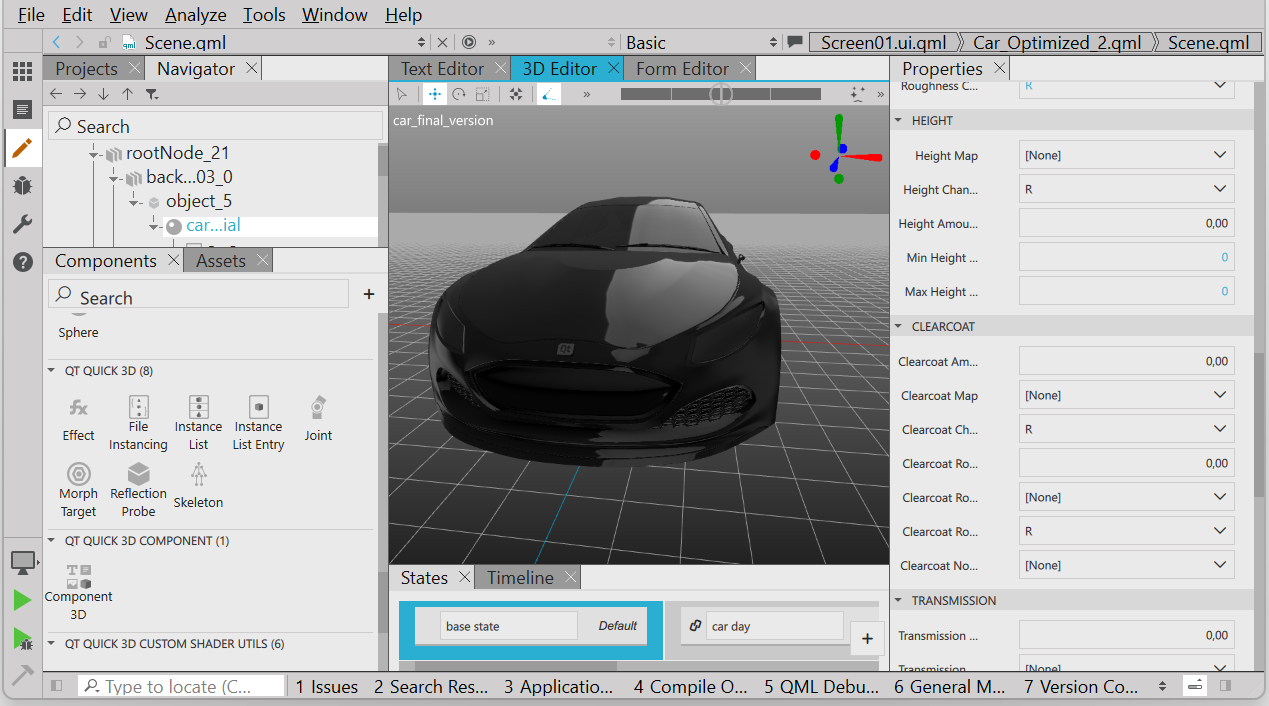Toggle the file lock next to Scene.qml

pyautogui.click(x=103, y=42)
